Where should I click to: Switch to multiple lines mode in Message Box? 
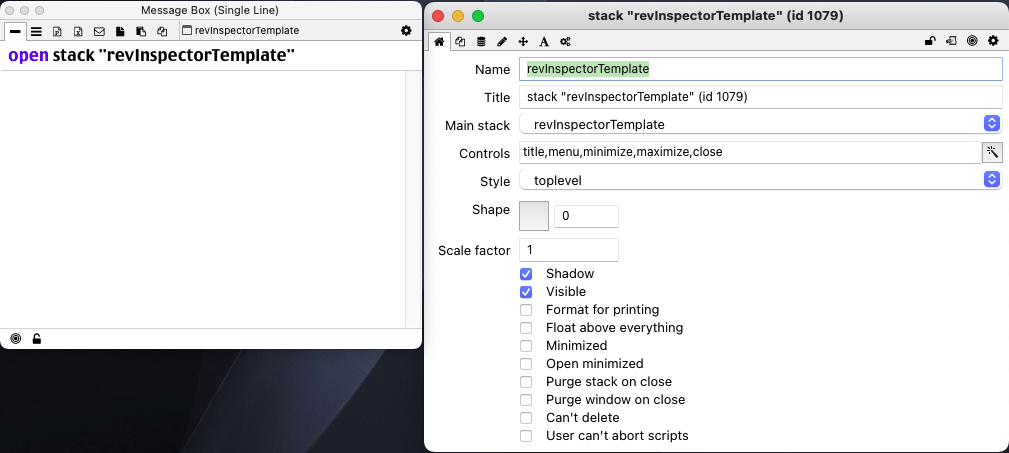click(36, 31)
